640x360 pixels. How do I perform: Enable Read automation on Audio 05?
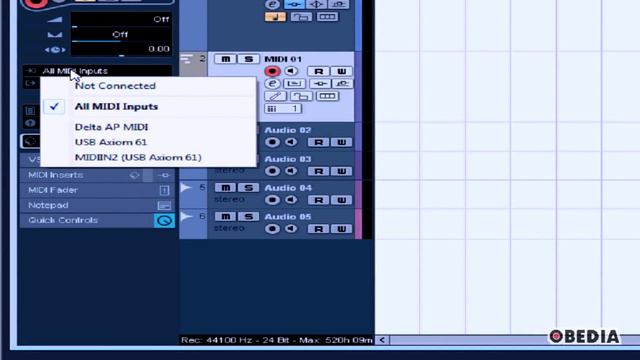click(318, 229)
